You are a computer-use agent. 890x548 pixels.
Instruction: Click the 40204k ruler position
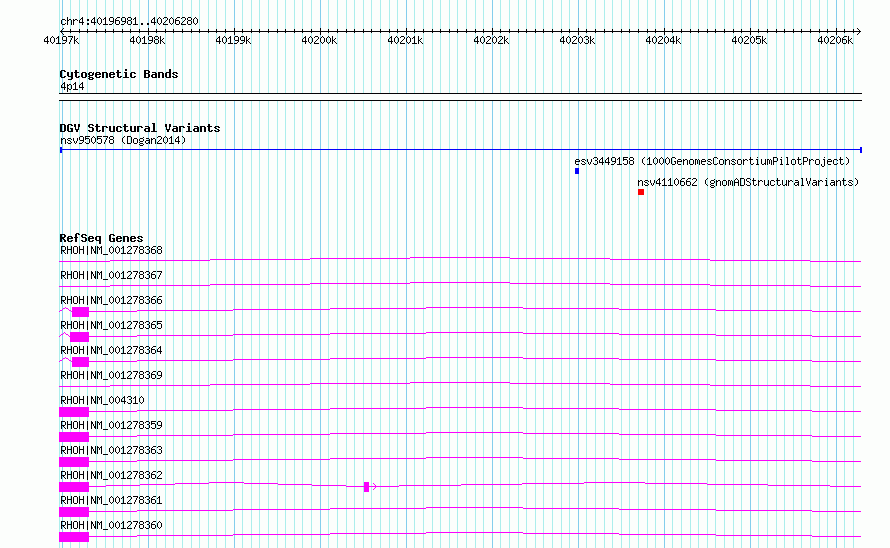pos(663,40)
